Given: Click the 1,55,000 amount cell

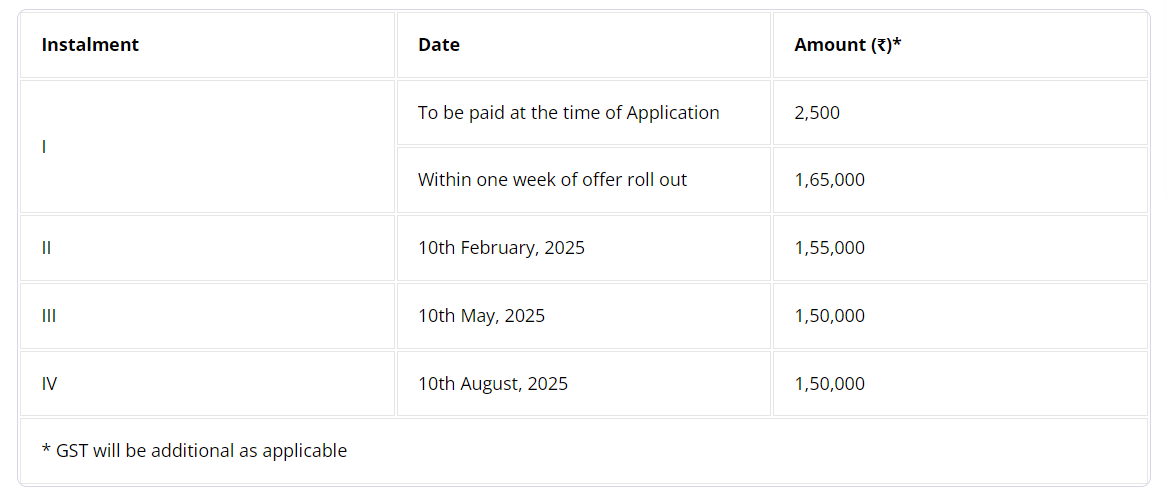Looking at the screenshot, I should pos(960,248).
